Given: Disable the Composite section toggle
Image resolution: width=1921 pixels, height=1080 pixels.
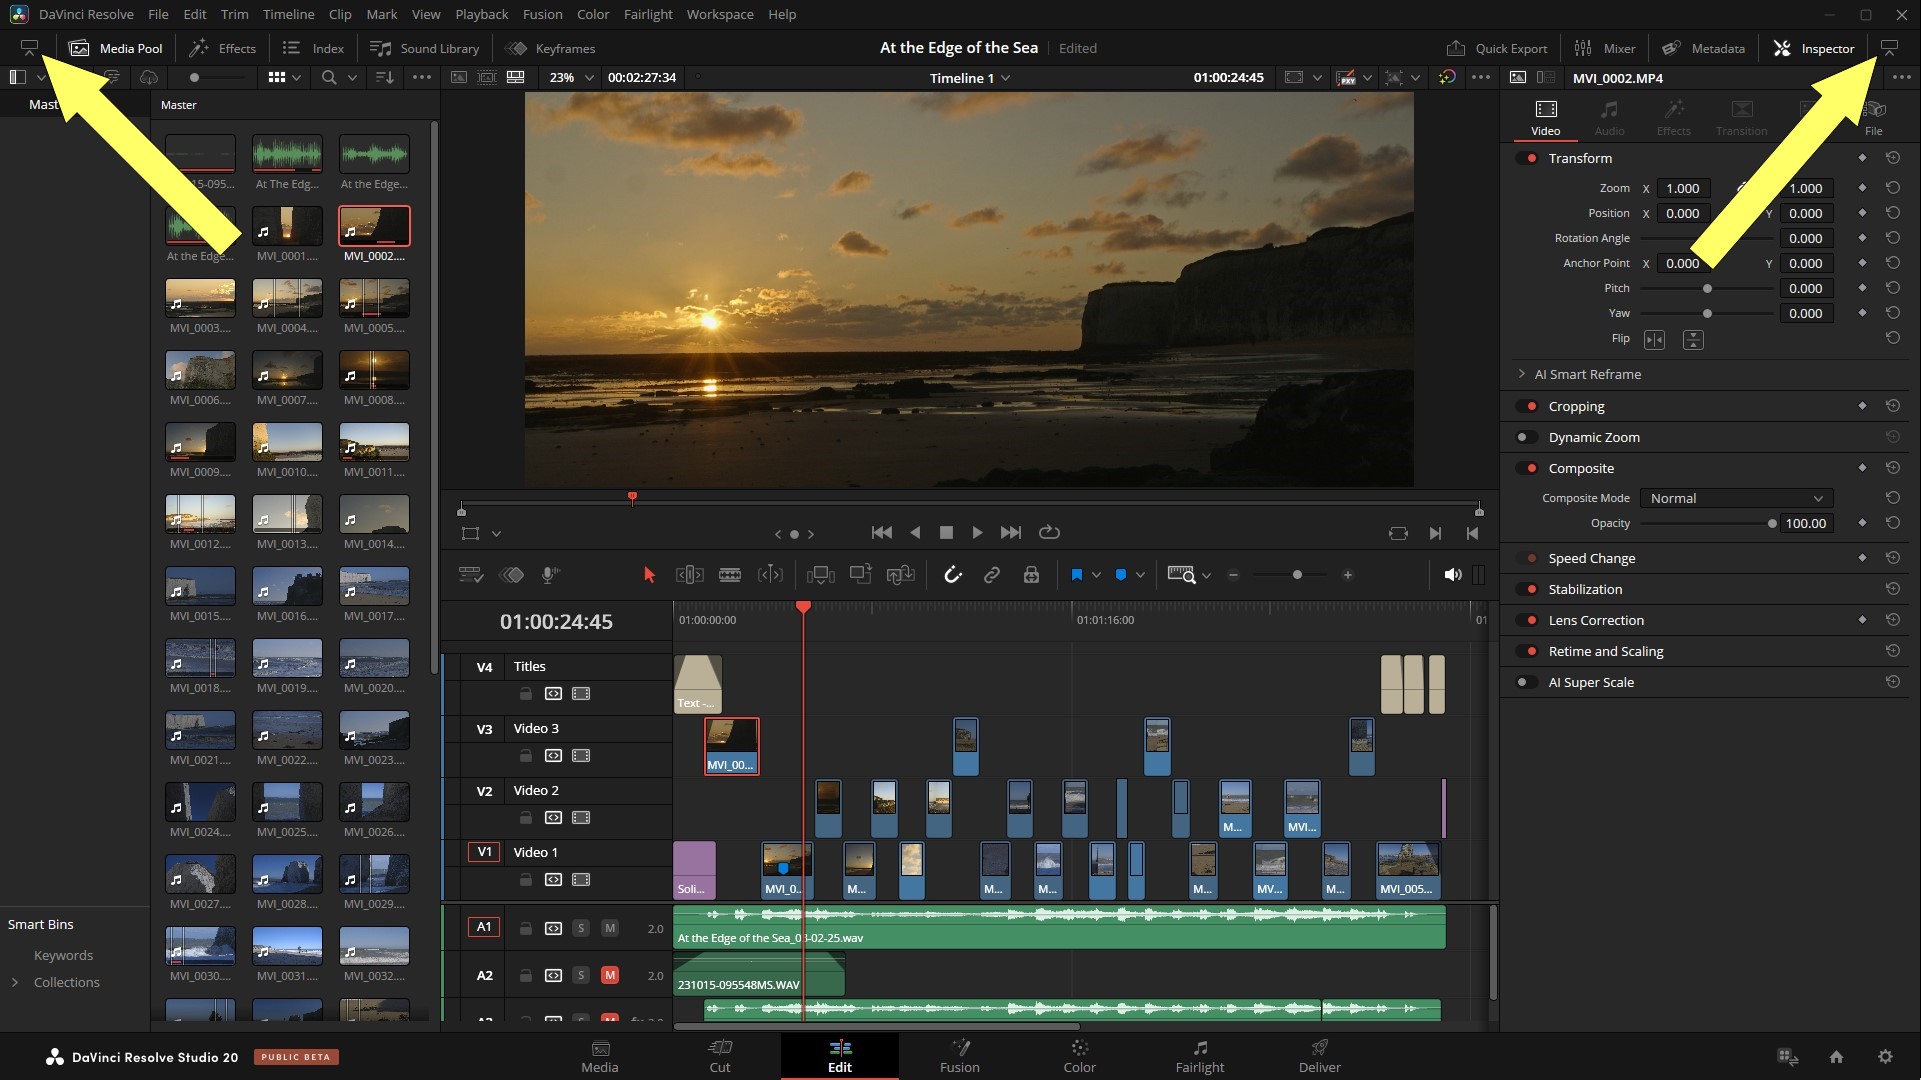Looking at the screenshot, I should (1527, 468).
